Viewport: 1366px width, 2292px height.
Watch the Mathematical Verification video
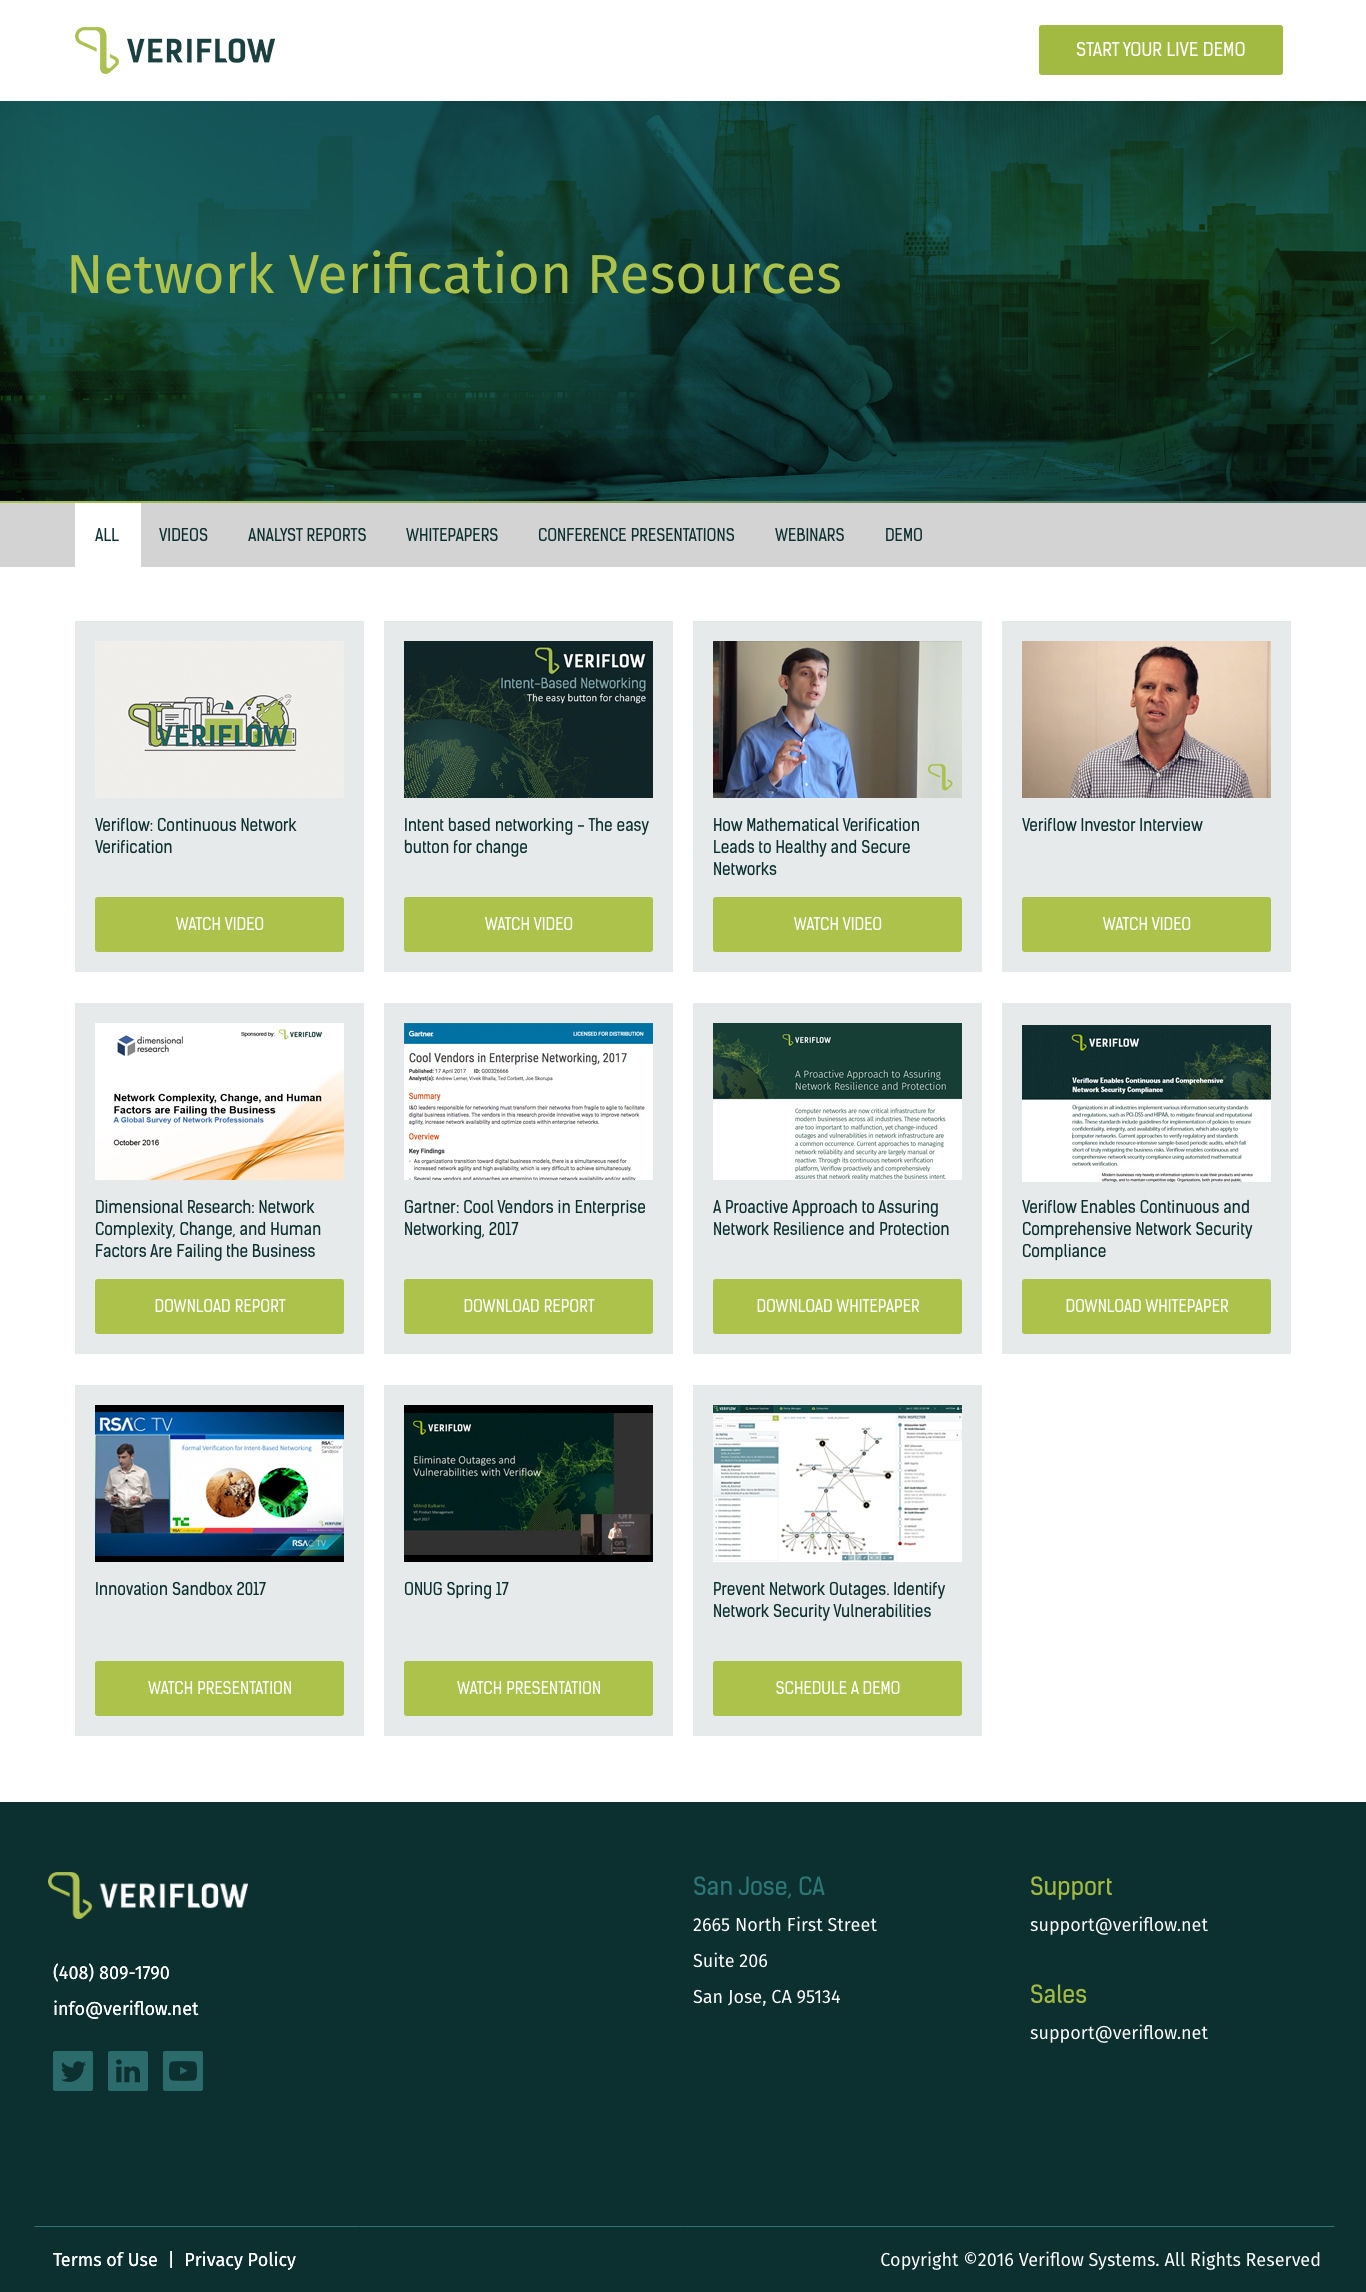click(x=837, y=924)
